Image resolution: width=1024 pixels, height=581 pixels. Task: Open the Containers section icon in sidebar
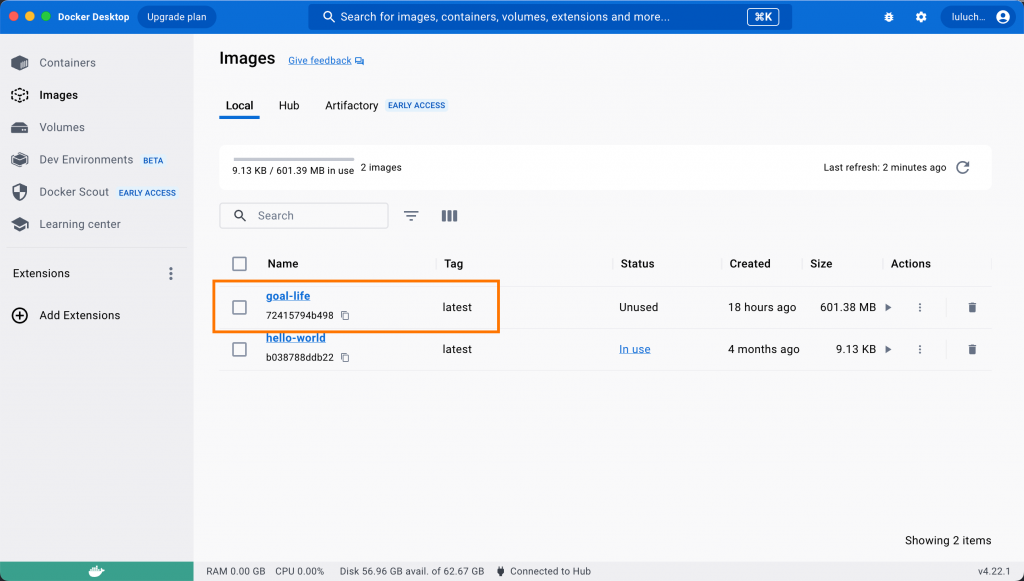click(20, 63)
